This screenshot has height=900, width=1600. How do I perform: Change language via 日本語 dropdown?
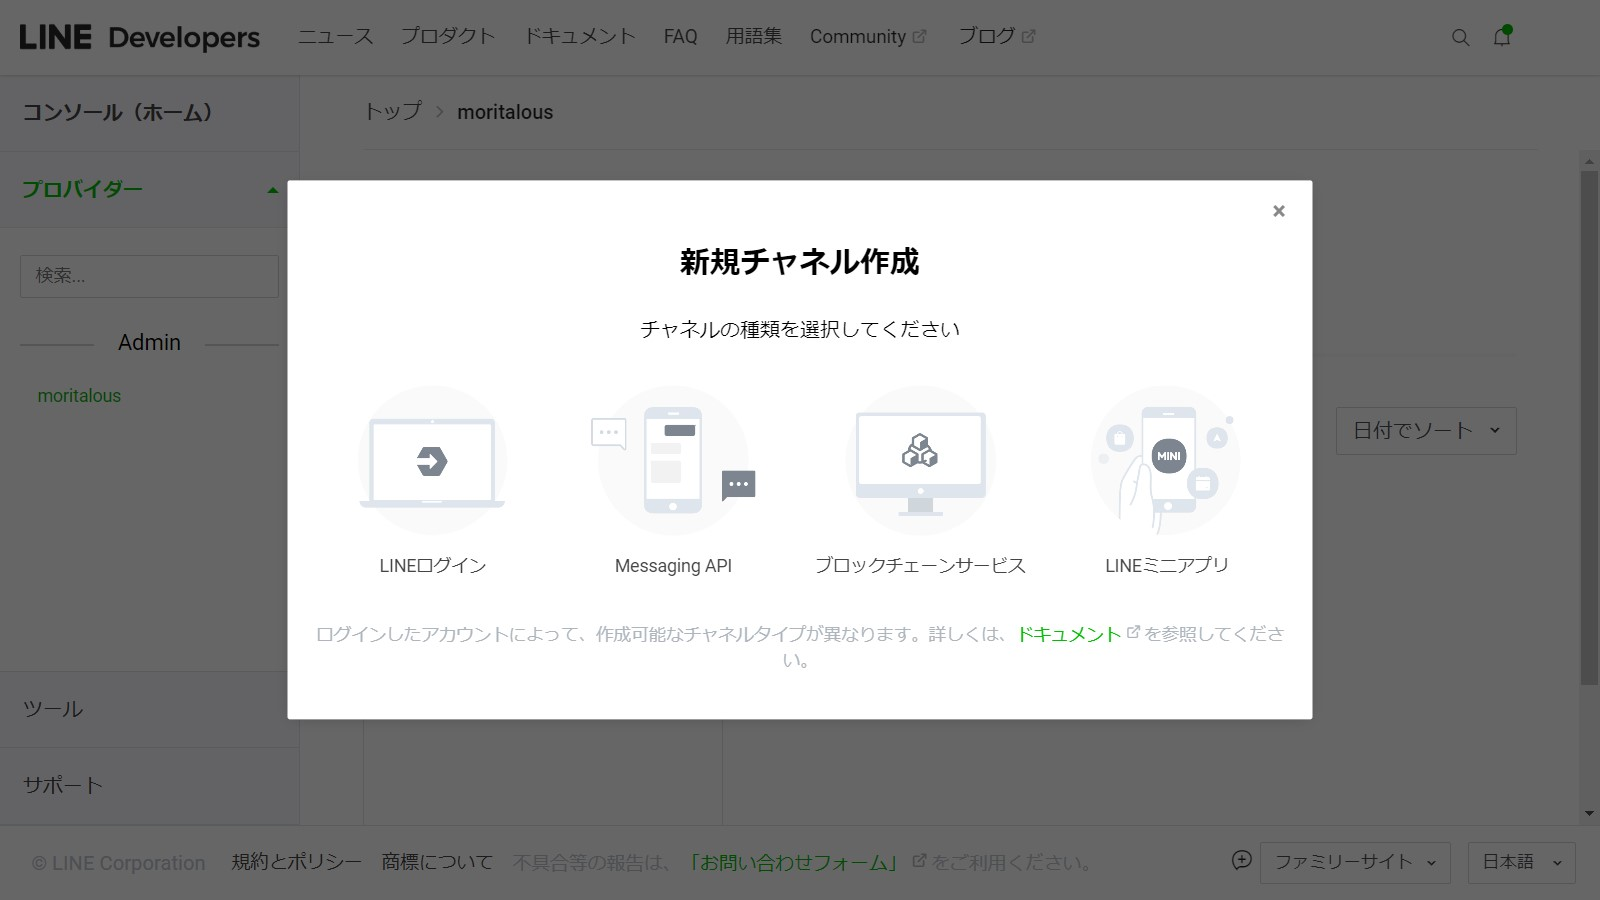[1520, 863]
